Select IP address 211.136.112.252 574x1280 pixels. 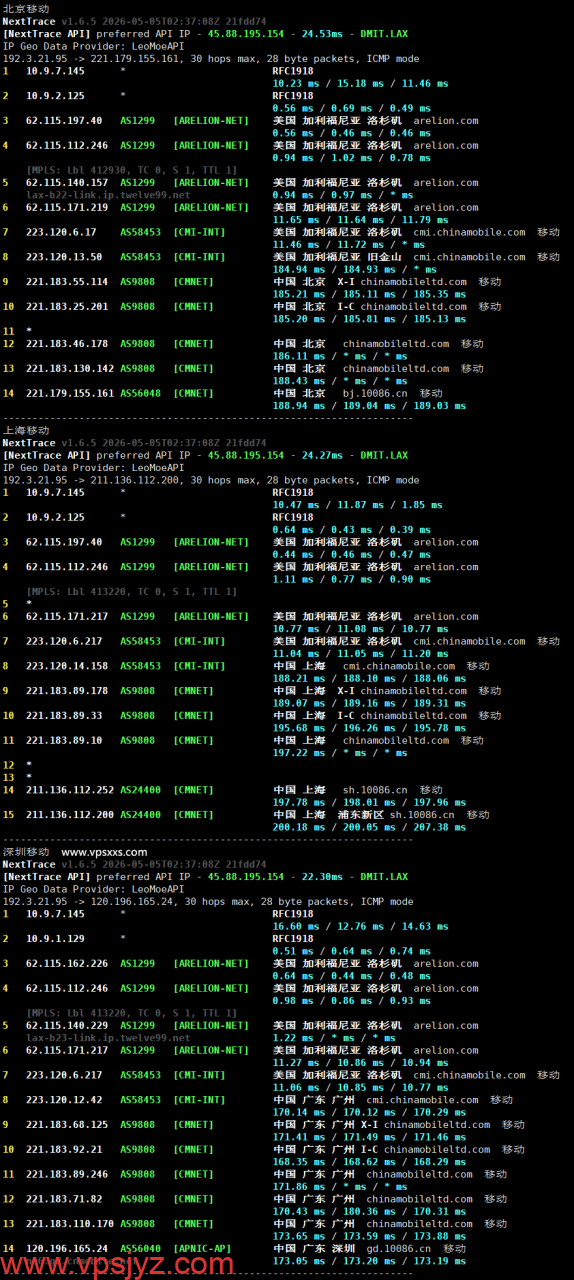69,790
